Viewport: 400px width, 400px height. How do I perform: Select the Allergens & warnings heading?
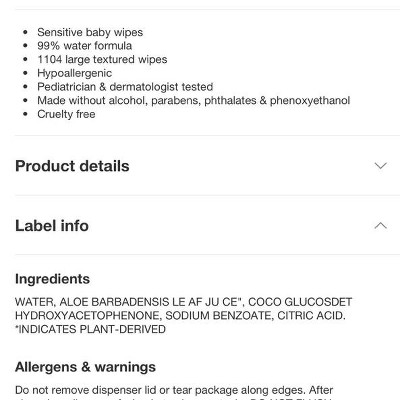[x=85, y=367]
